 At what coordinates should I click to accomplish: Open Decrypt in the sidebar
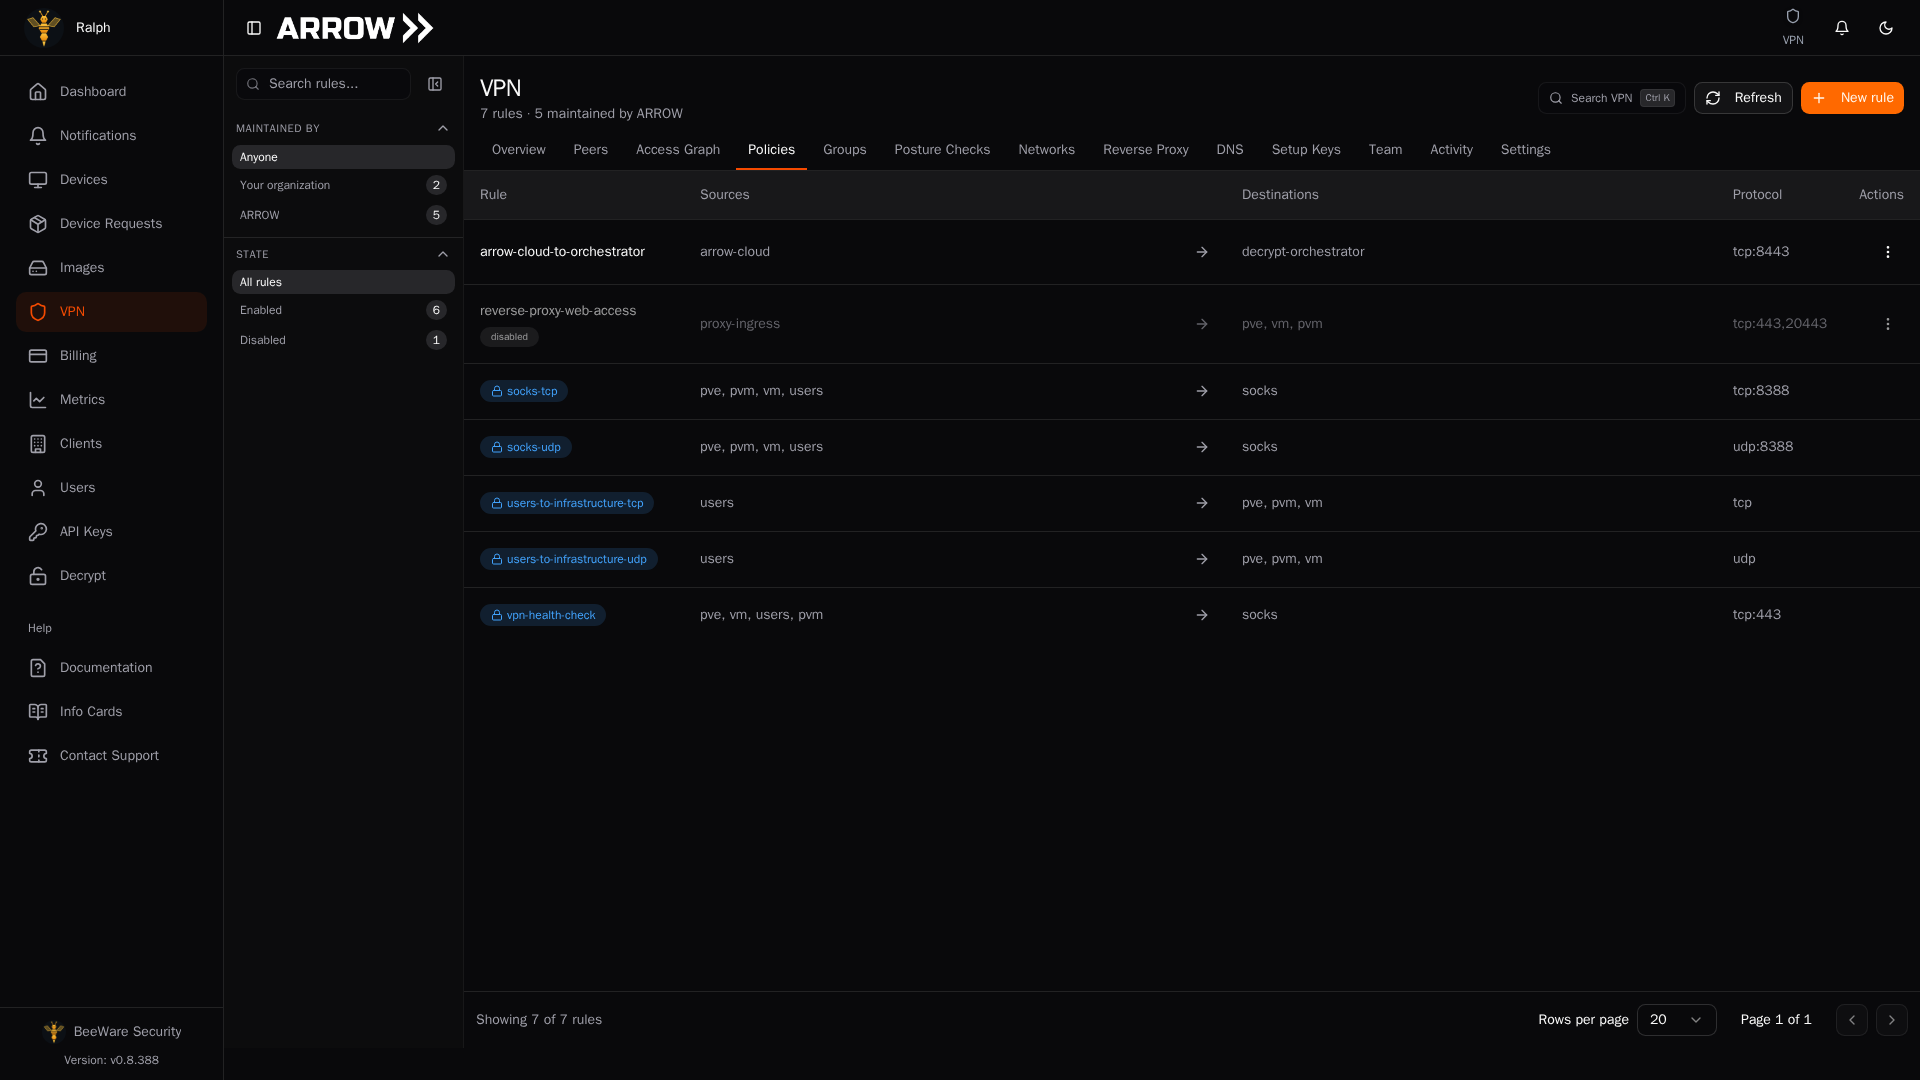(111, 576)
